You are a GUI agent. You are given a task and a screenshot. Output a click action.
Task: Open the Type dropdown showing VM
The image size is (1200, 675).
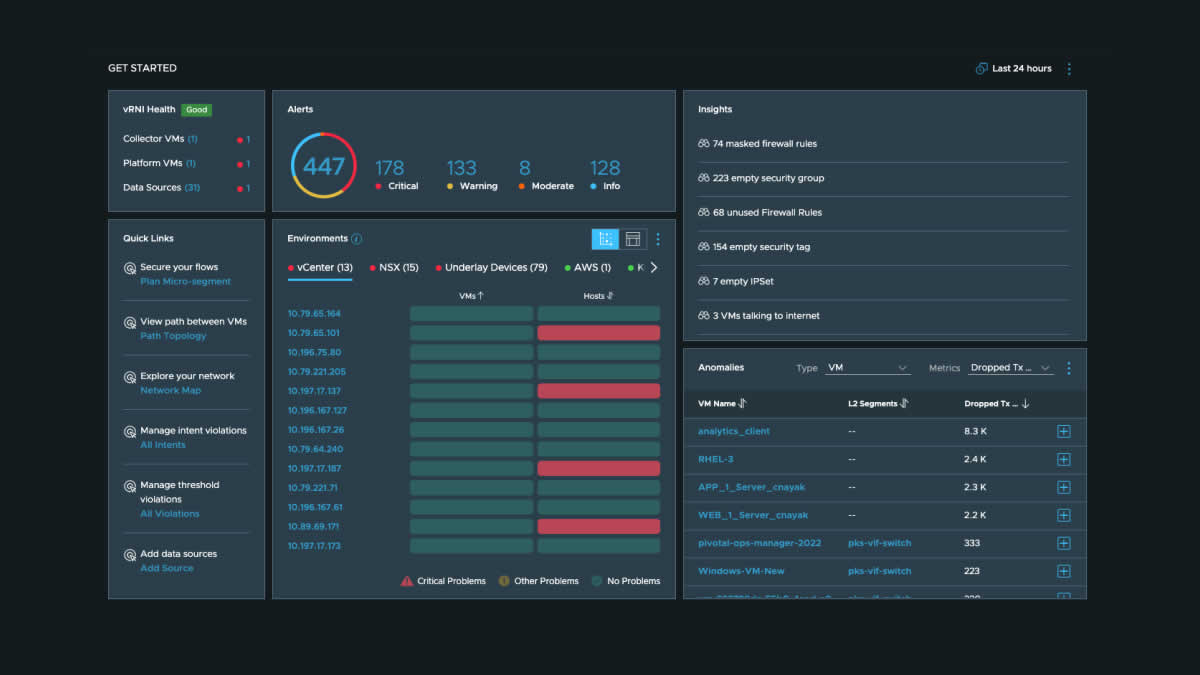(867, 368)
